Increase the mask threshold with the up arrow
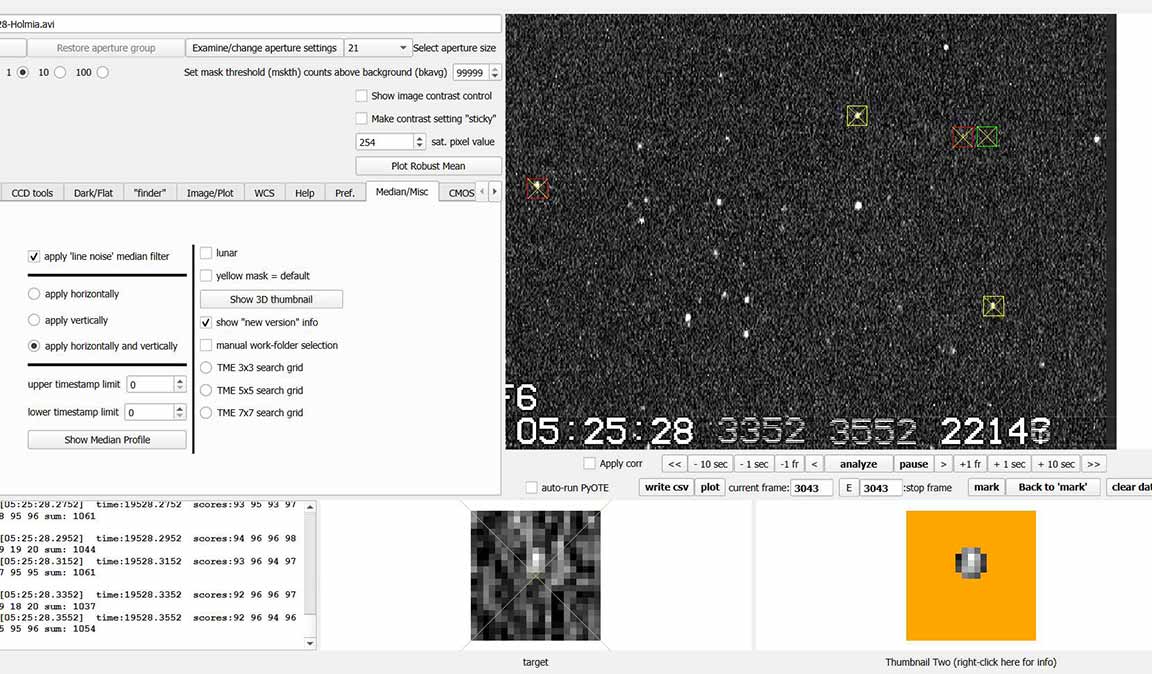 pyautogui.click(x=495, y=69)
